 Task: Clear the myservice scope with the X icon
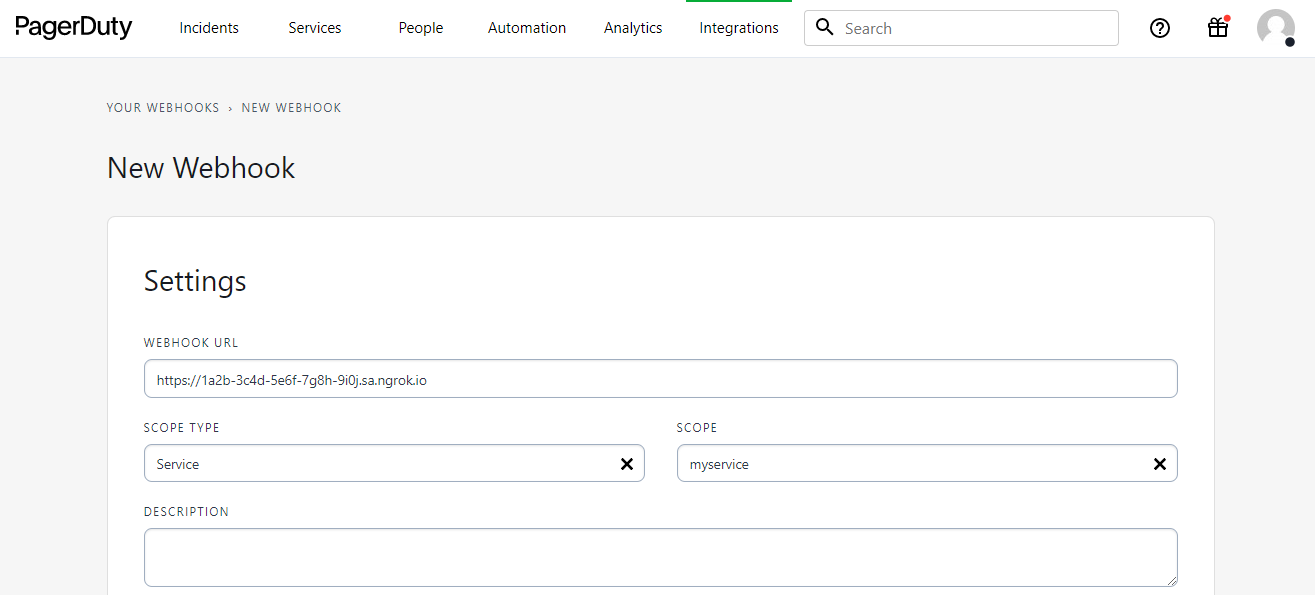(1160, 463)
